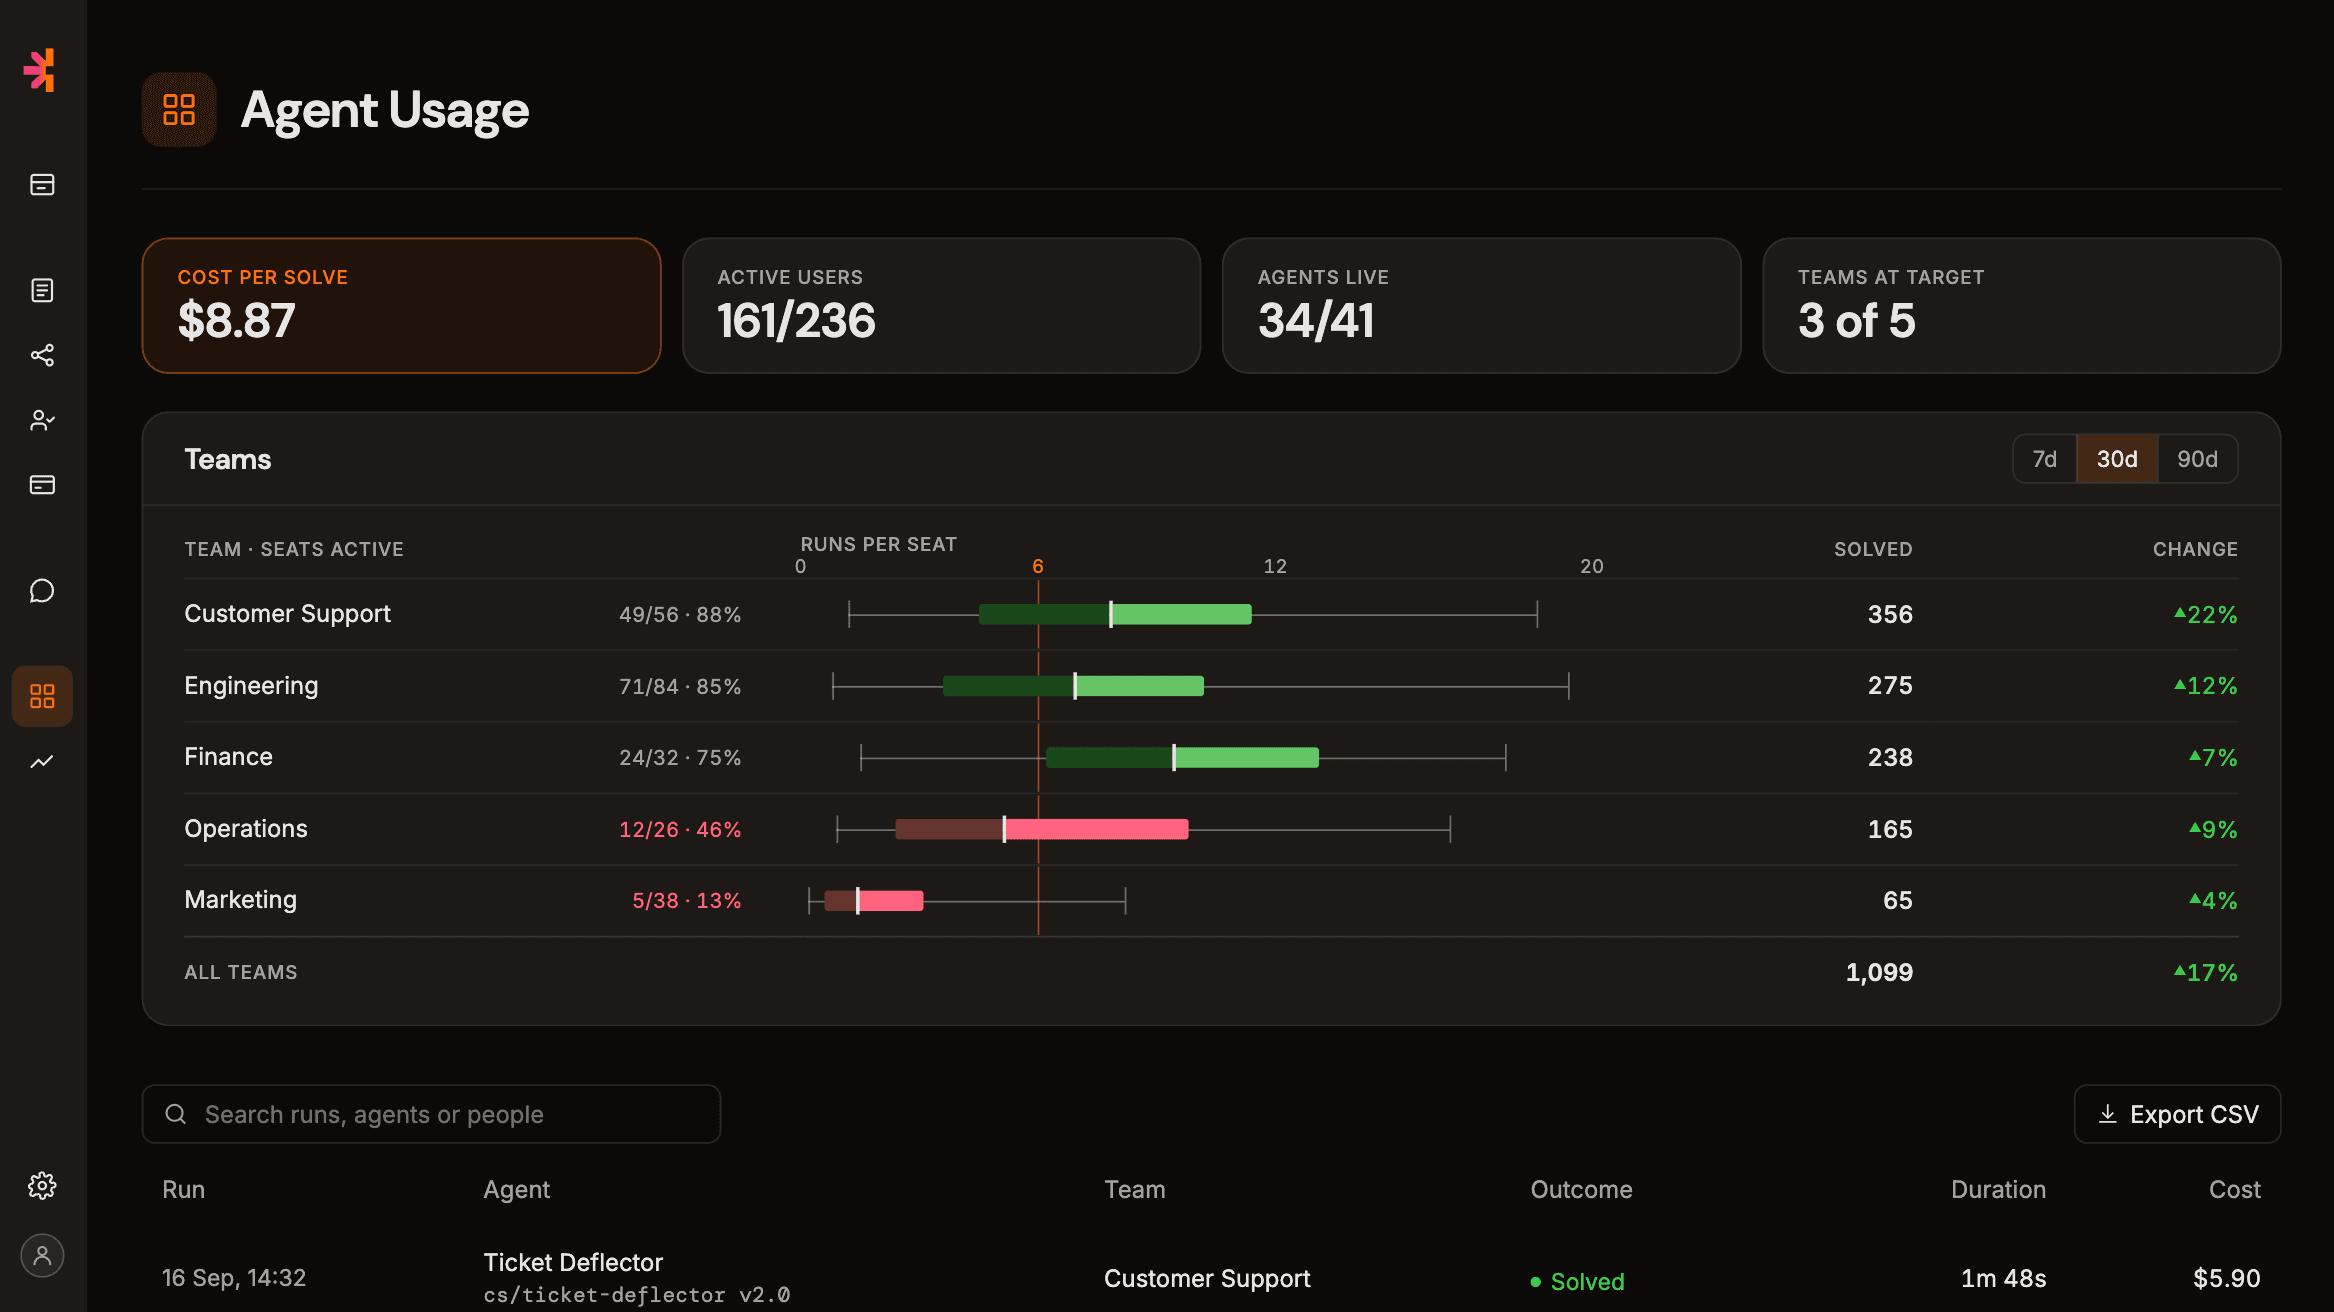This screenshot has height=1312, width=2334.
Task: Open the chat bubble sidebar icon
Action: point(42,591)
